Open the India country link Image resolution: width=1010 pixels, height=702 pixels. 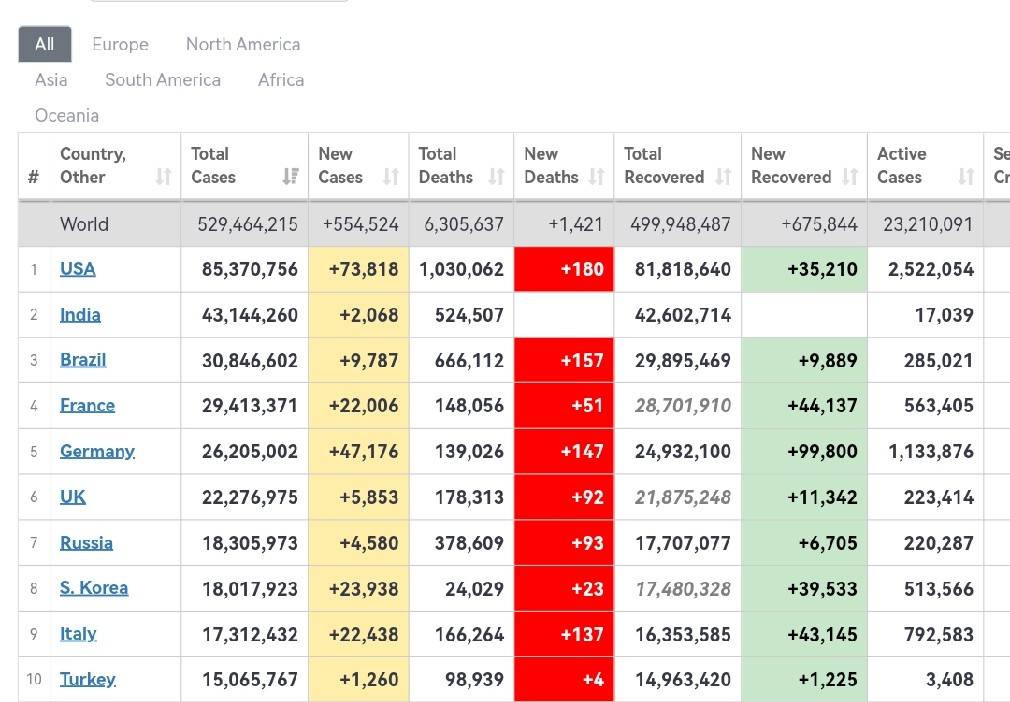[x=80, y=315]
